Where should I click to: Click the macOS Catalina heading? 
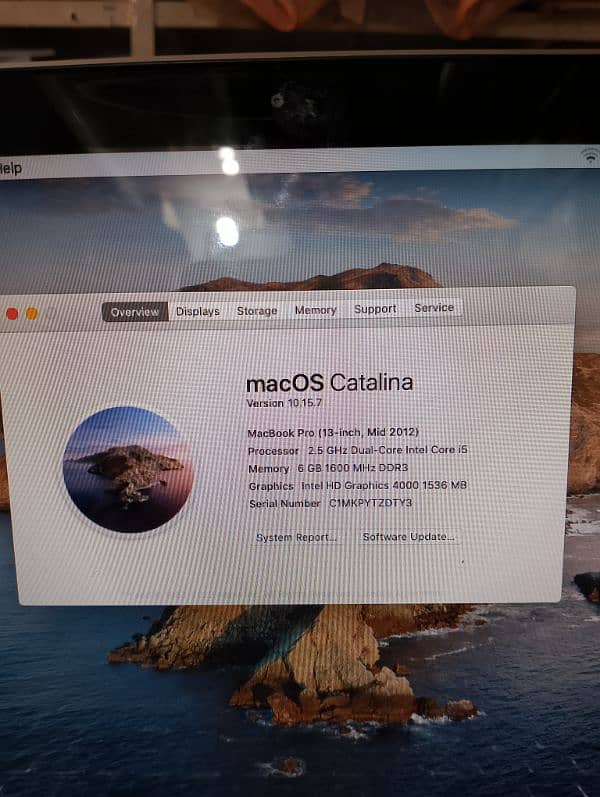pyautogui.click(x=329, y=382)
